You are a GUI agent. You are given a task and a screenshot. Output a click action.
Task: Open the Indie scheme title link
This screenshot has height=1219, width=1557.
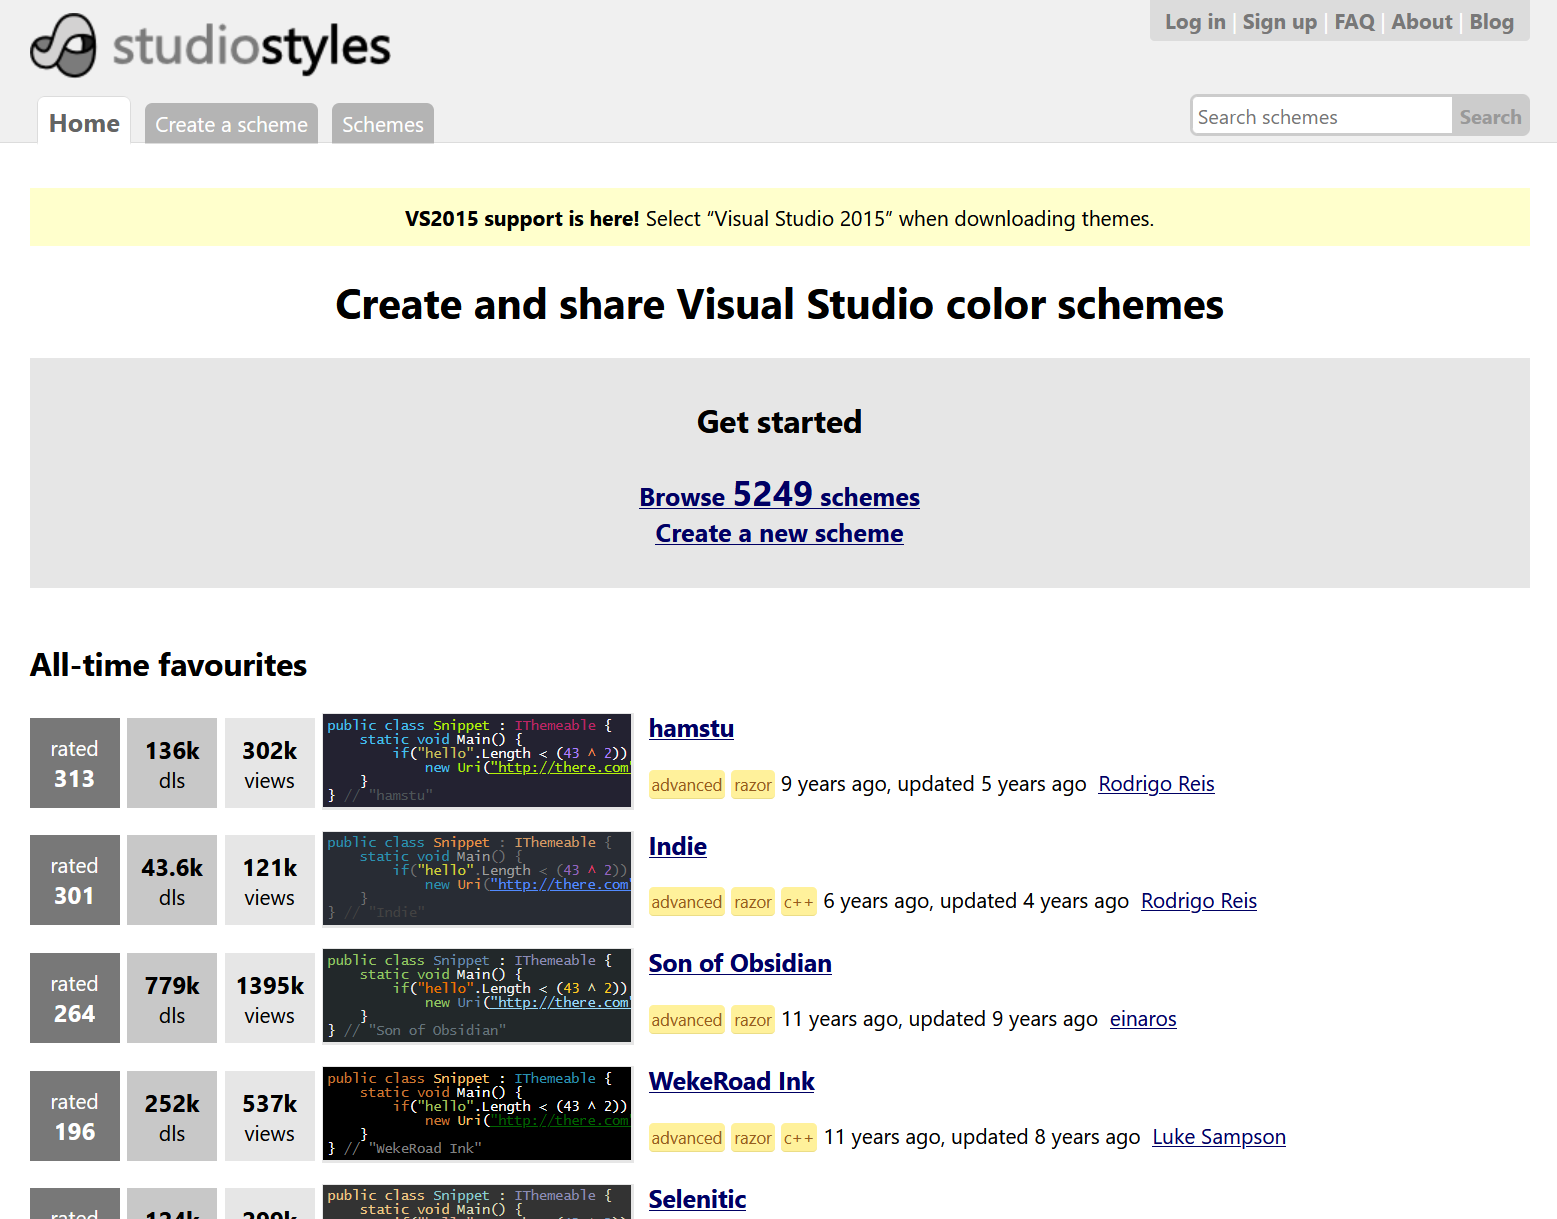pos(678,846)
